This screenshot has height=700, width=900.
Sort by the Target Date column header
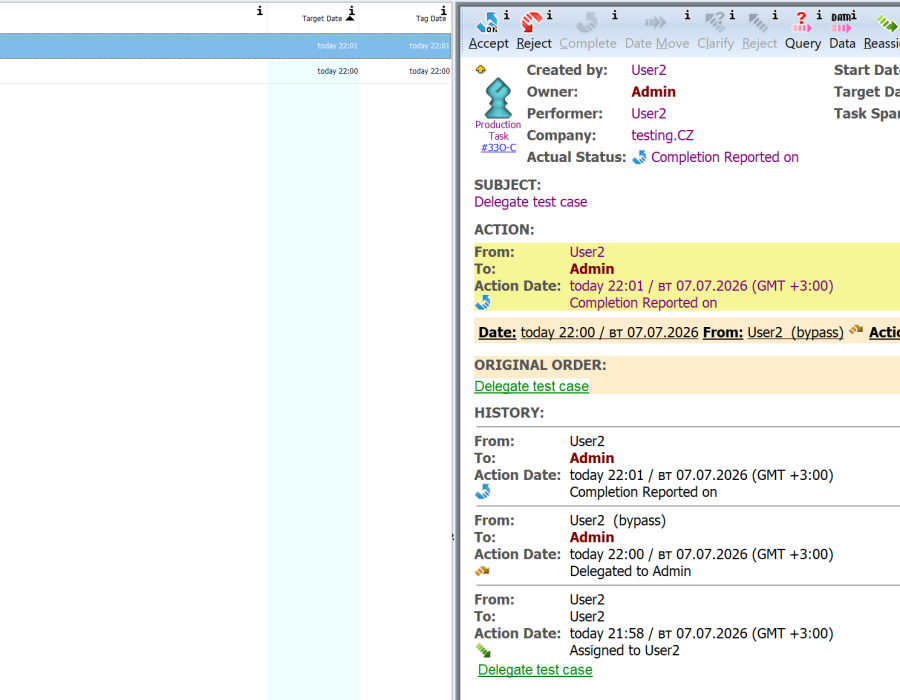pyautogui.click(x=322, y=18)
